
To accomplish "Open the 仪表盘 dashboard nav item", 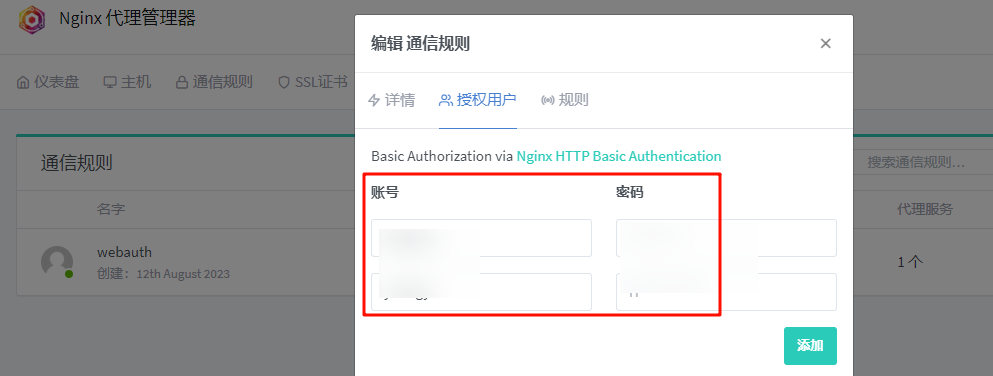I will [48, 82].
